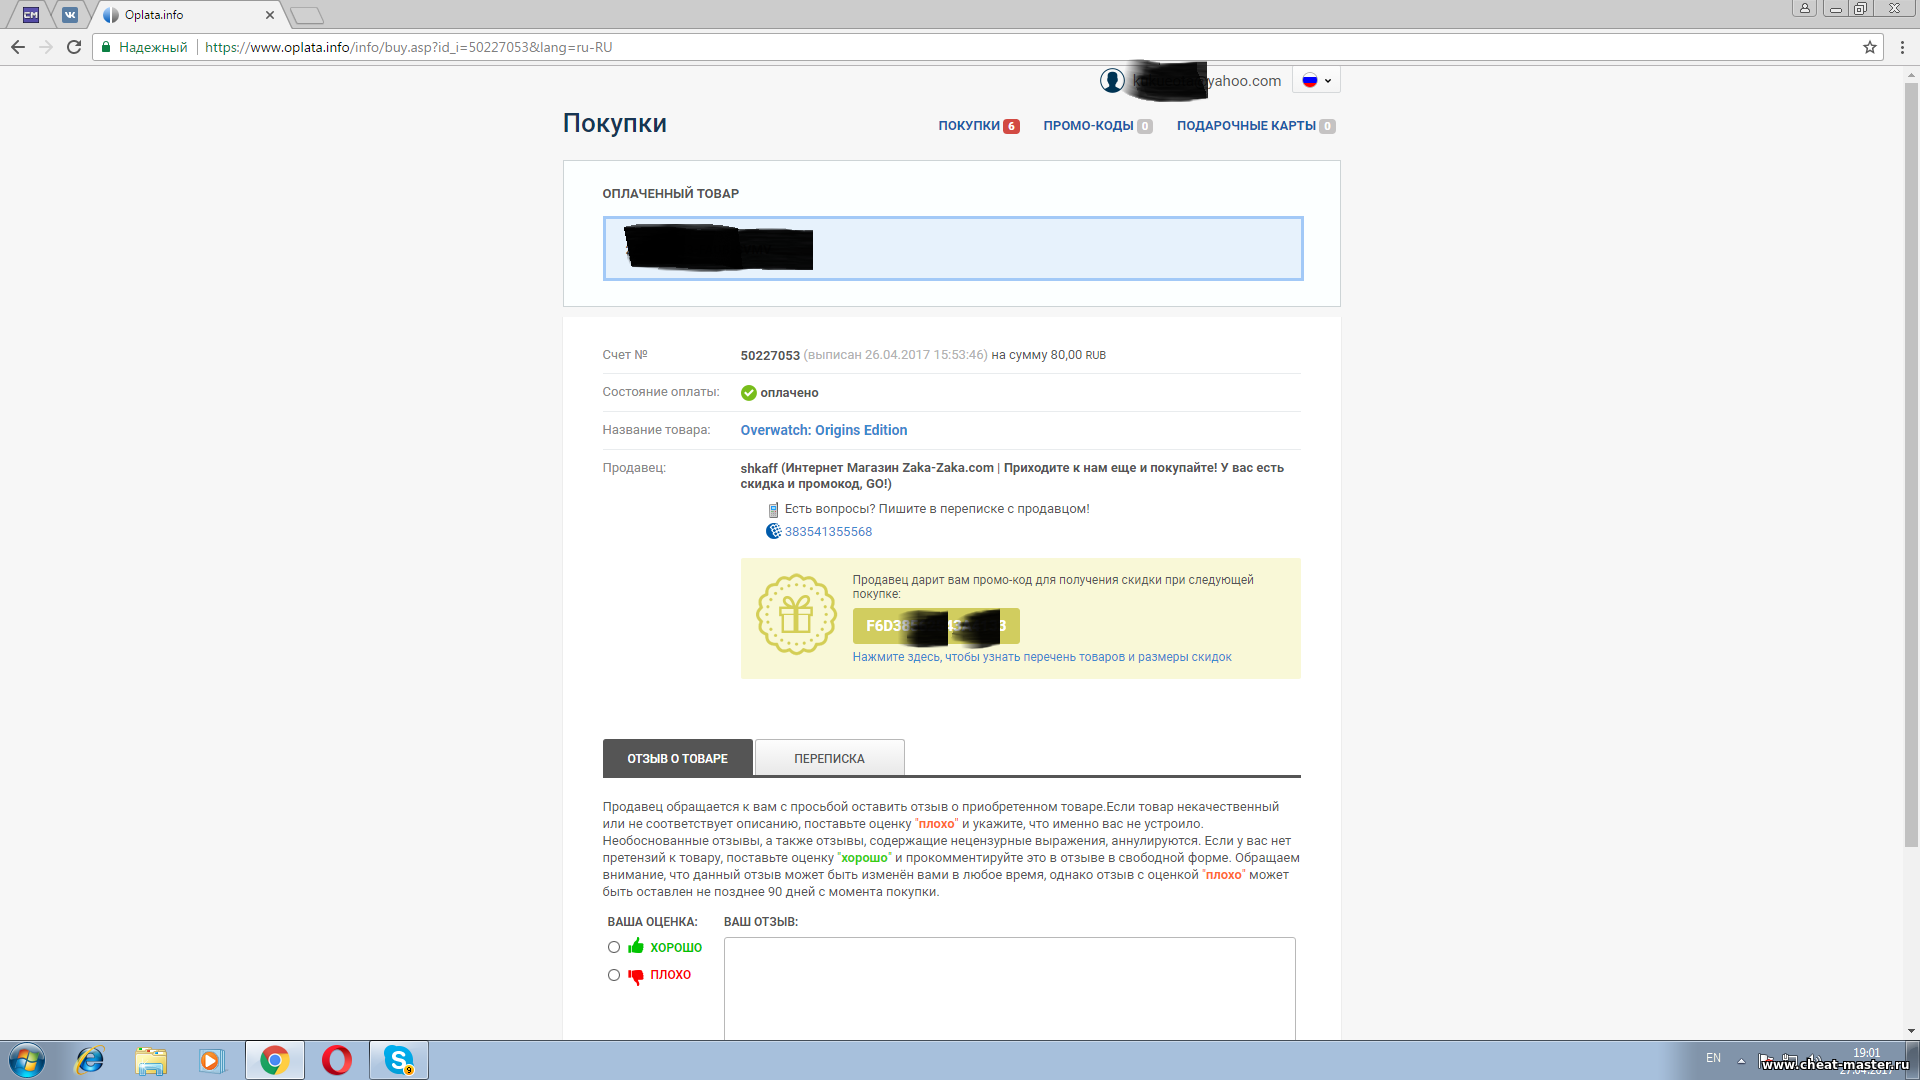Click the browser back arrow
The image size is (1920, 1080).
18,47
